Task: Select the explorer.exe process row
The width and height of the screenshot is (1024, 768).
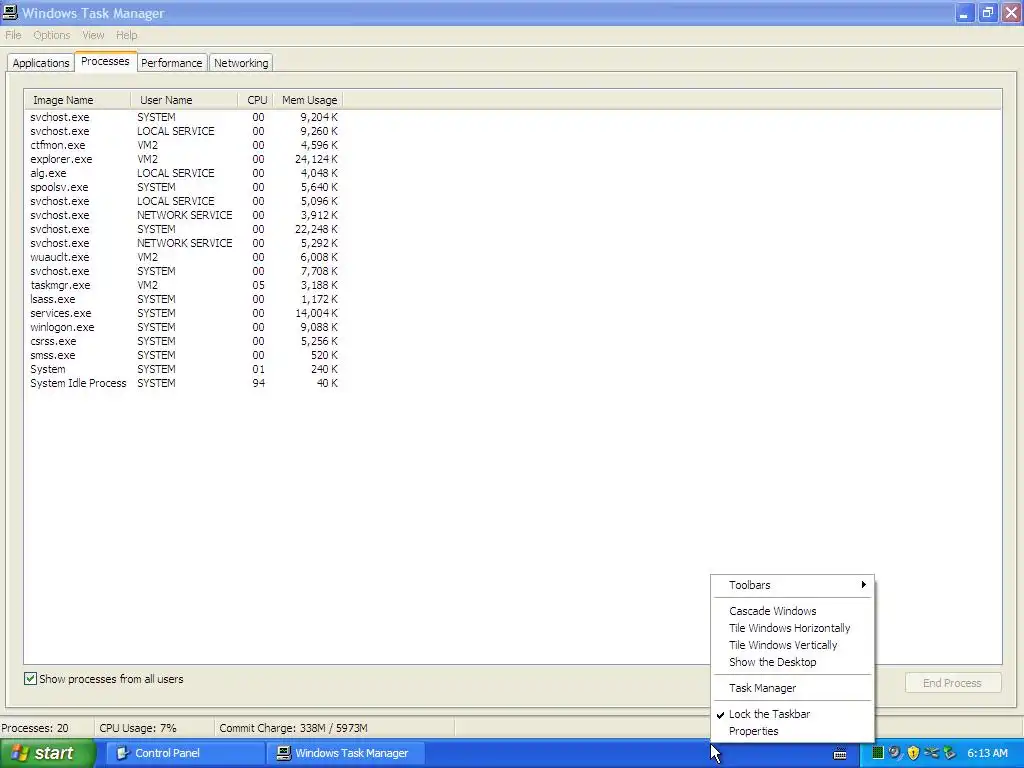Action: point(184,159)
